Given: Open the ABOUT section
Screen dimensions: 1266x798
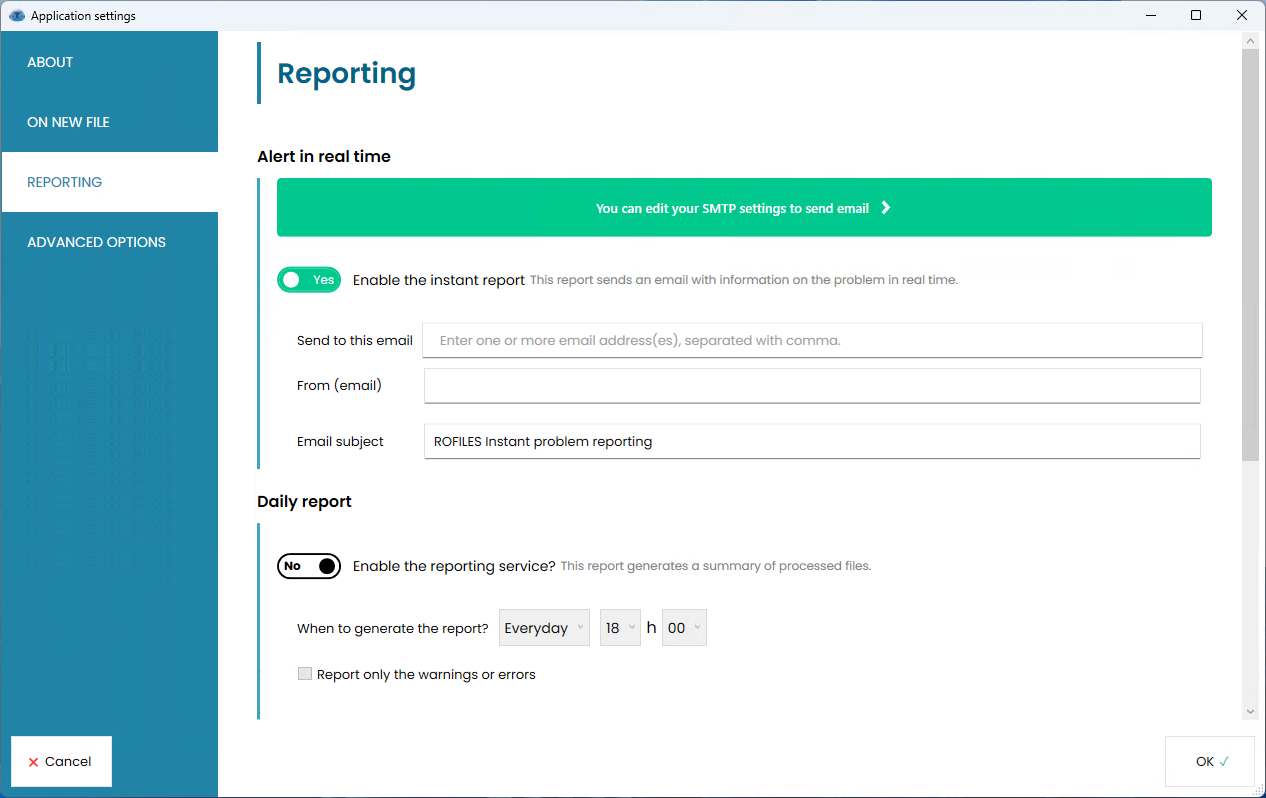Looking at the screenshot, I should 109,62.
